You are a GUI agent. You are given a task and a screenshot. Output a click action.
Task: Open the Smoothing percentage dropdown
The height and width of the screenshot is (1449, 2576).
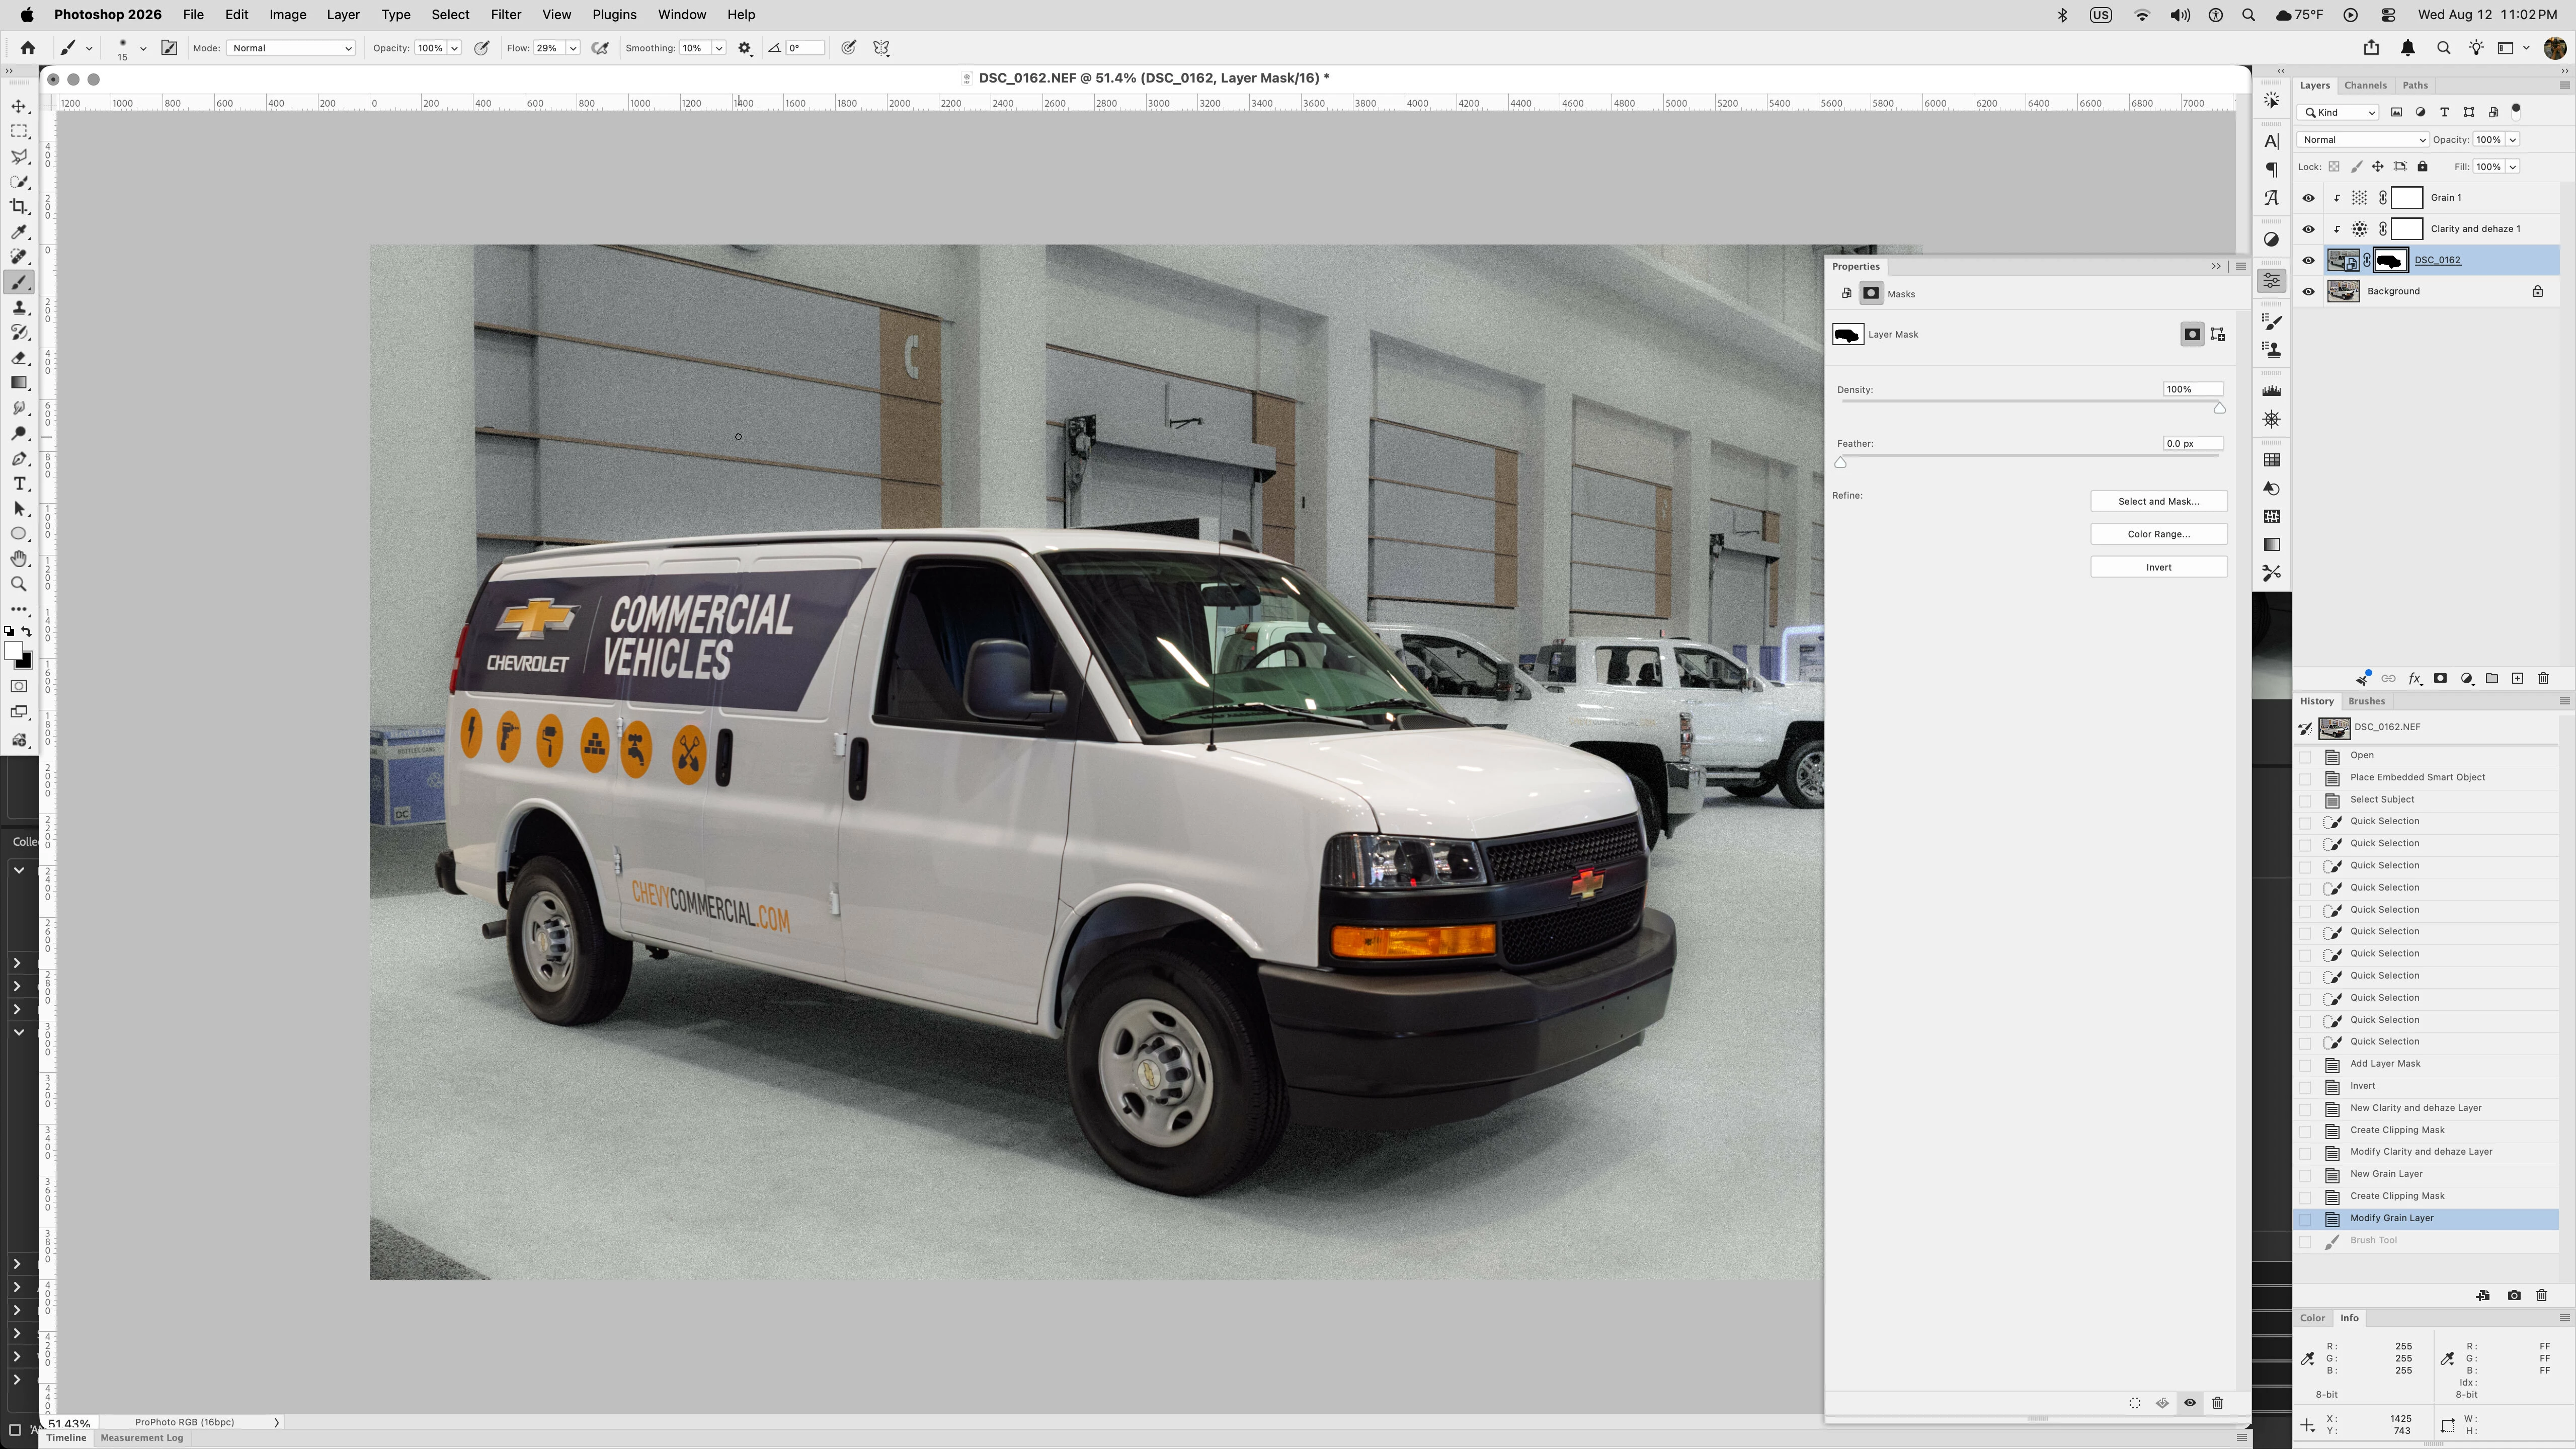point(718,48)
